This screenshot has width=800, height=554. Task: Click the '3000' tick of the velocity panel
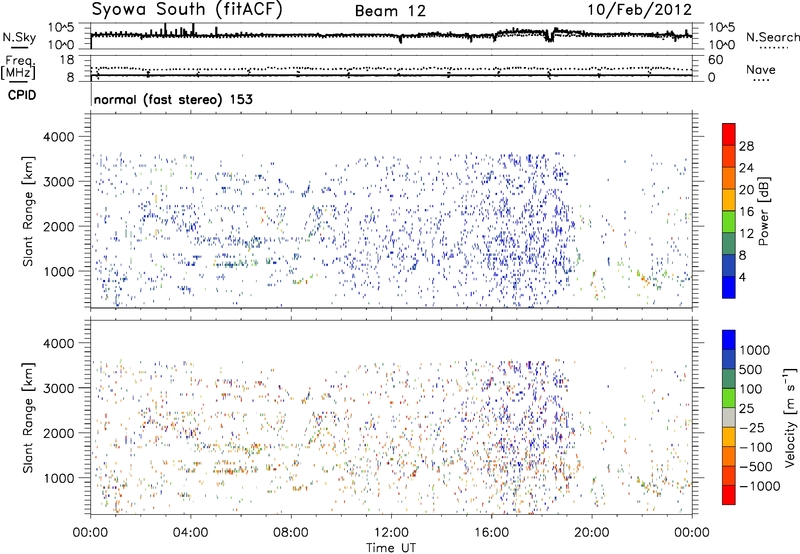click(x=58, y=388)
